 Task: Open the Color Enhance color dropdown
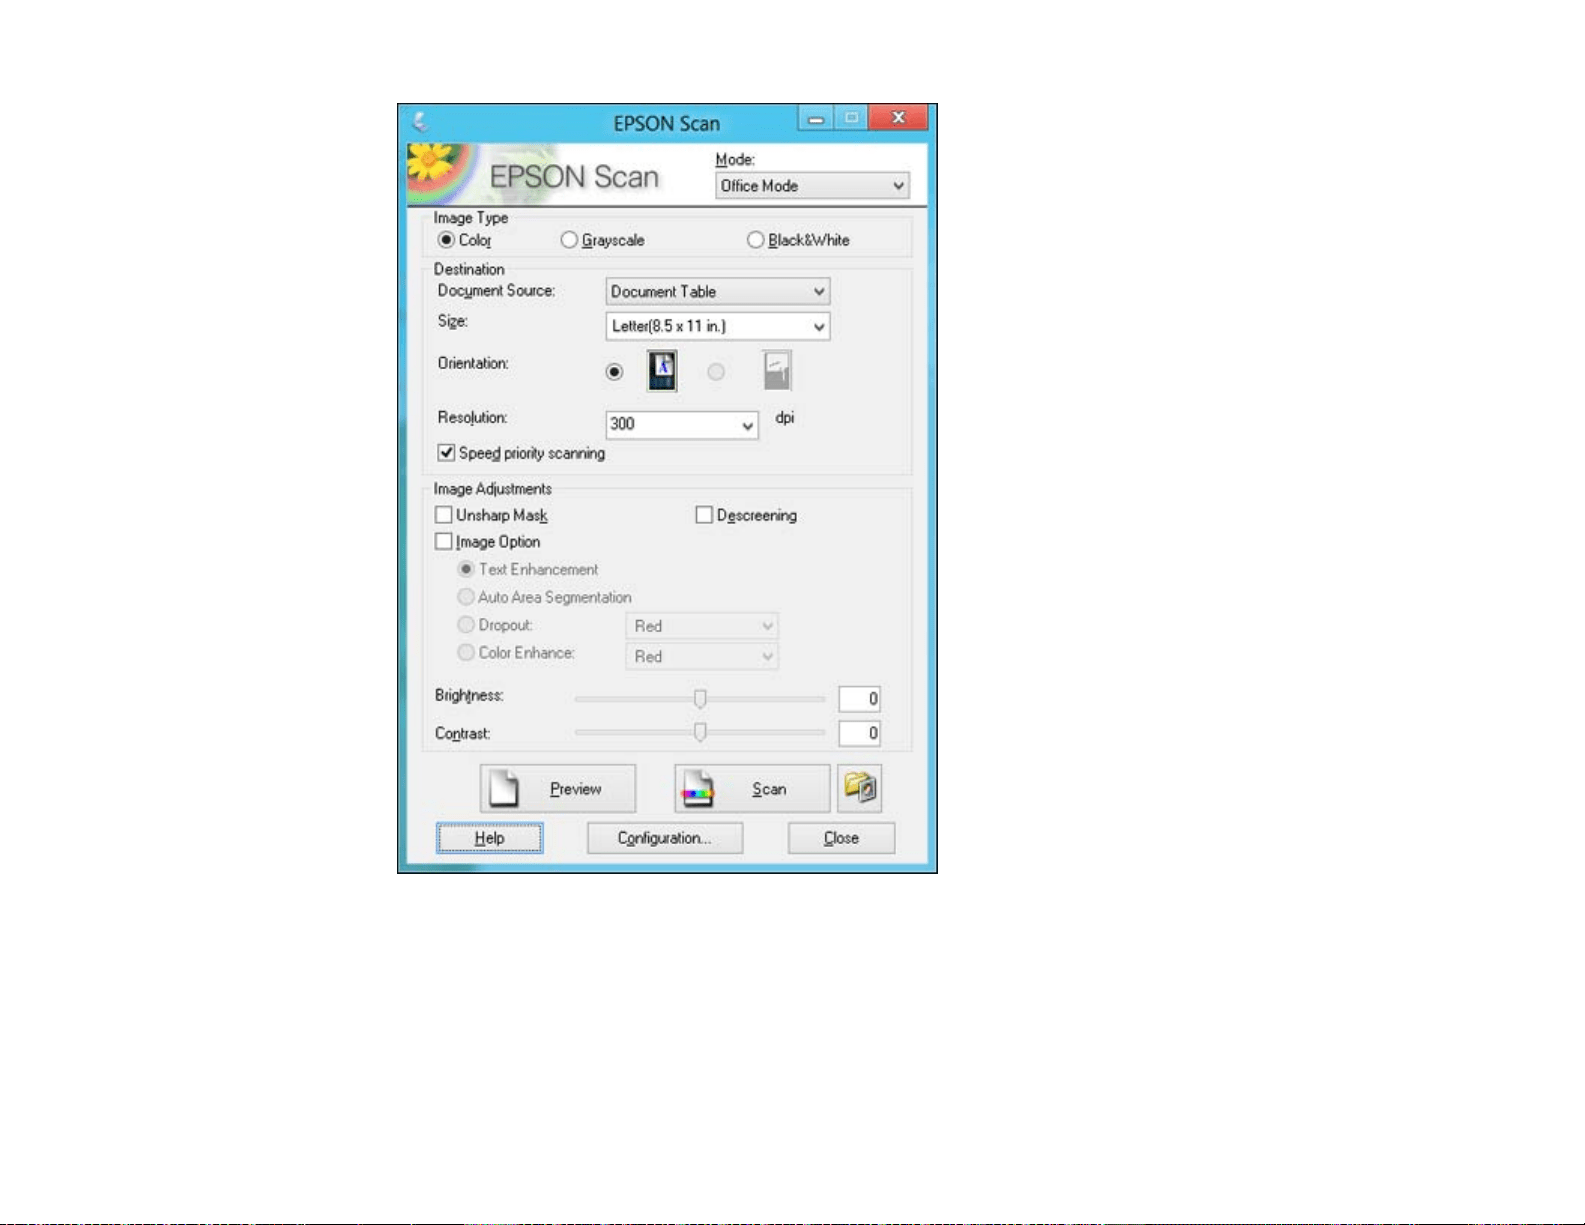coord(702,657)
